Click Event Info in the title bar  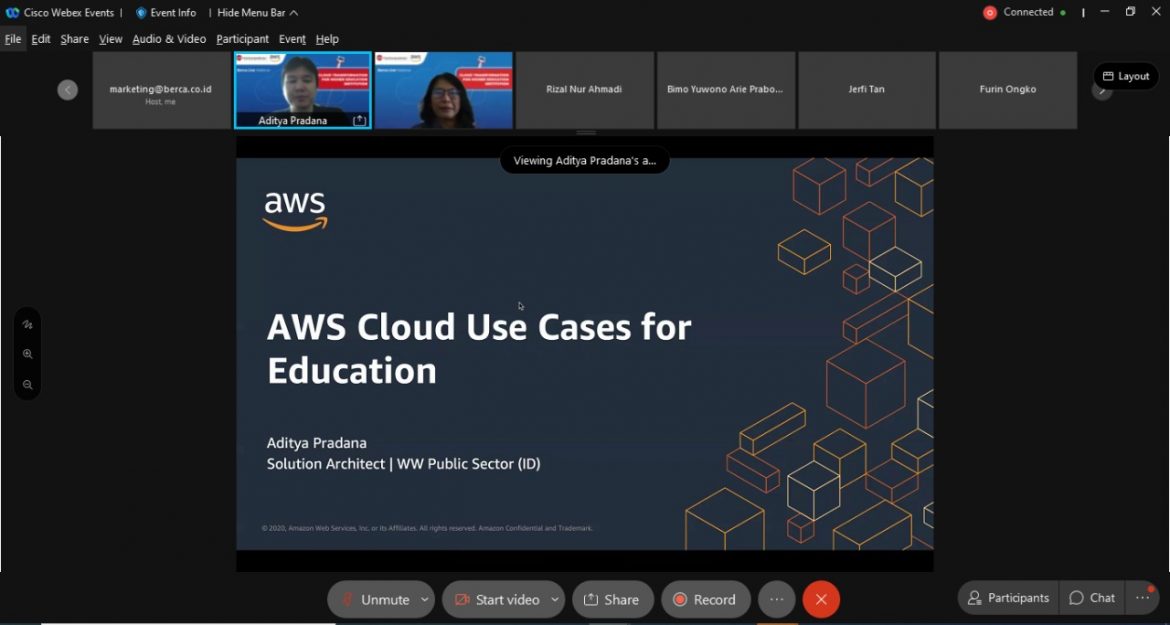click(166, 13)
